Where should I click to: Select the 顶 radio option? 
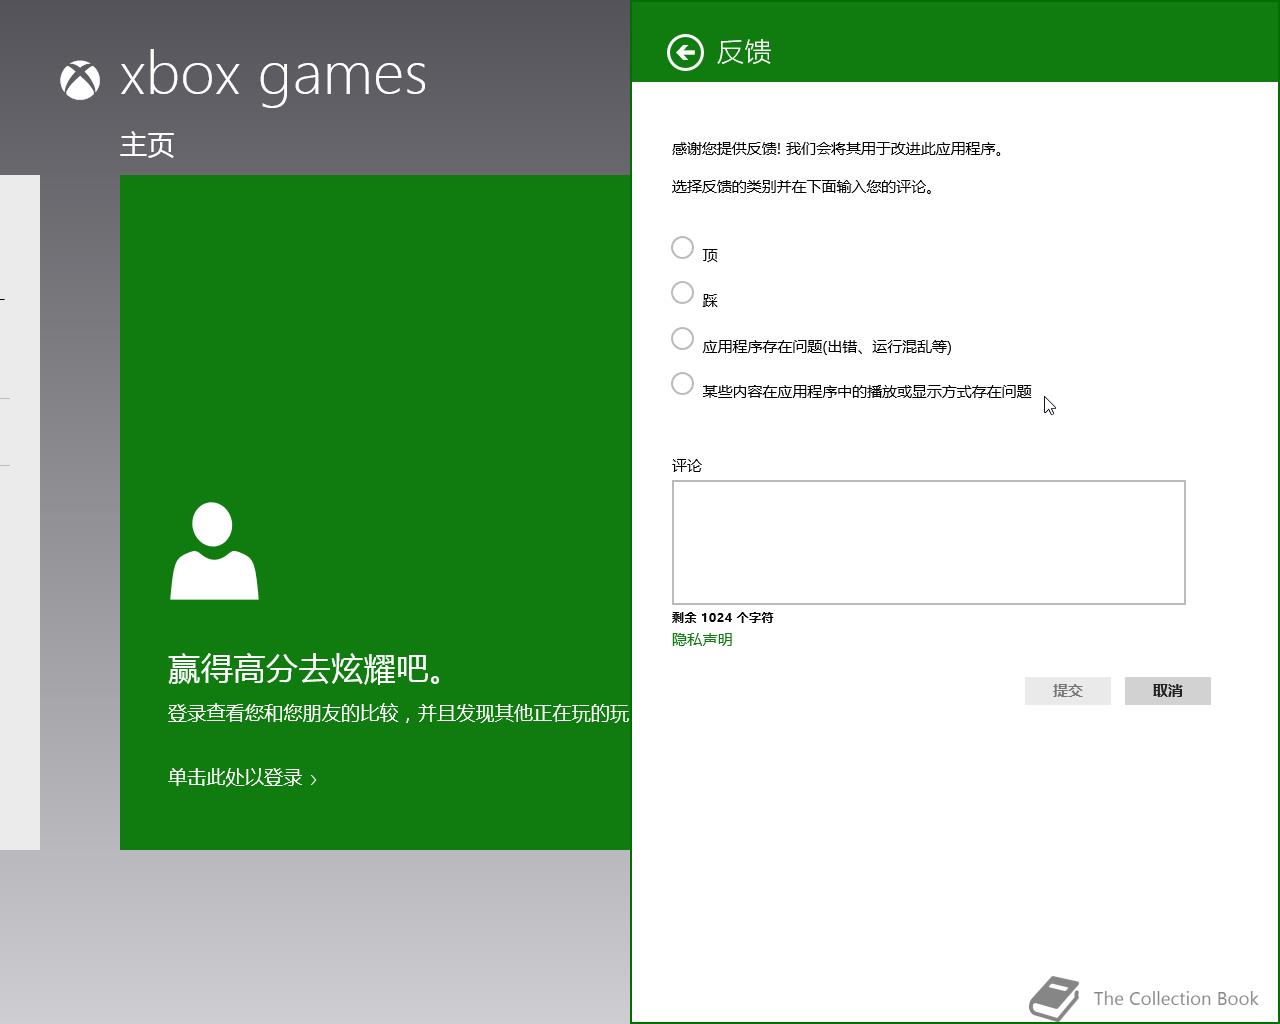682,247
